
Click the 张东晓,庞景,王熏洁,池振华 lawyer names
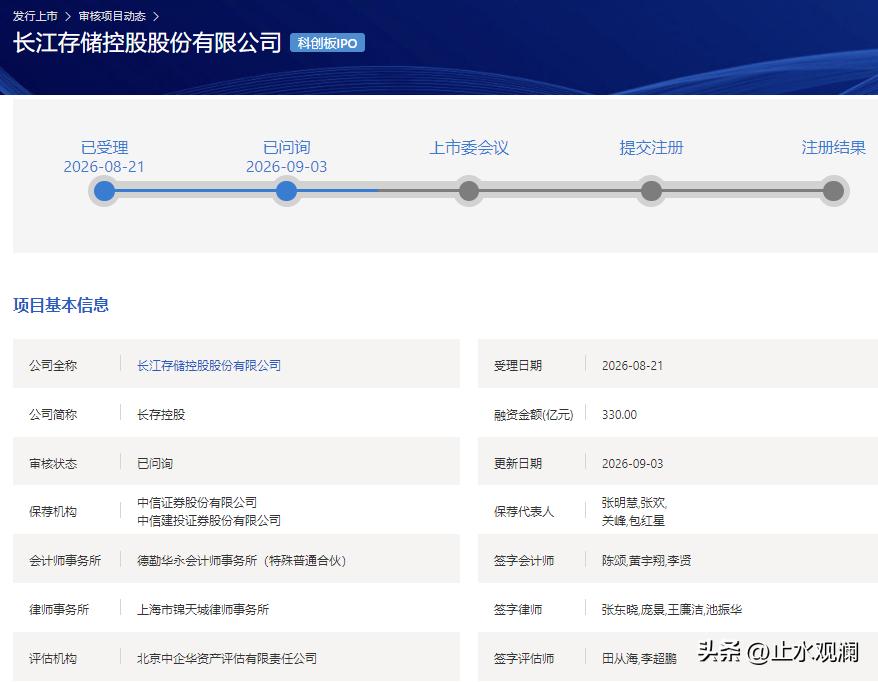tap(671, 609)
